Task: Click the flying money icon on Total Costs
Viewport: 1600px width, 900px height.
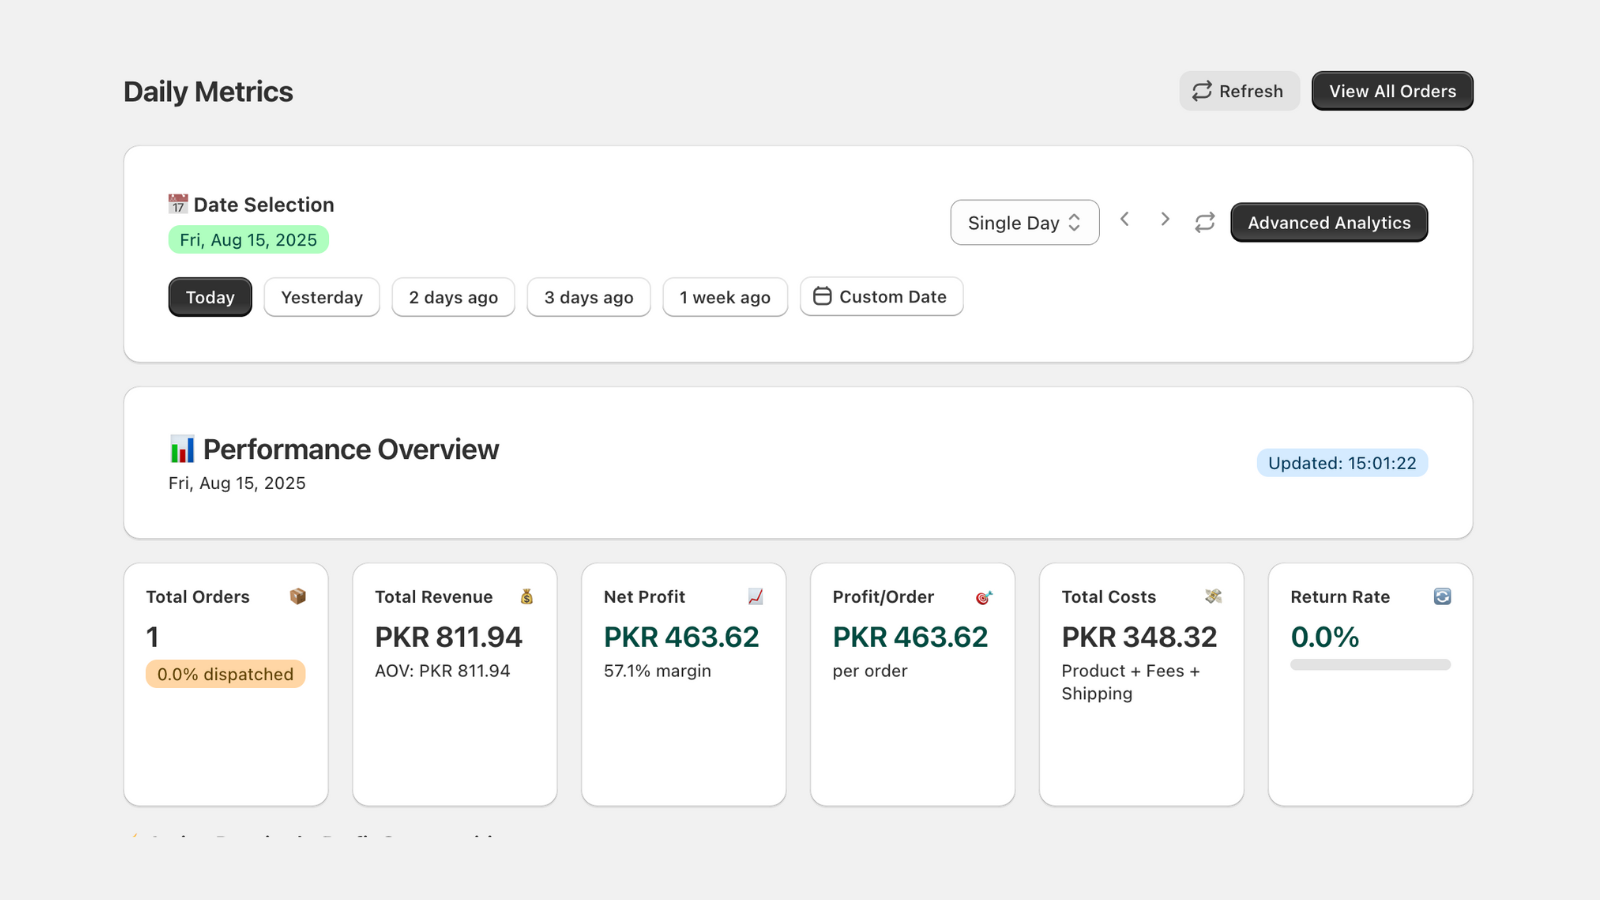Action: pyautogui.click(x=1213, y=596)
